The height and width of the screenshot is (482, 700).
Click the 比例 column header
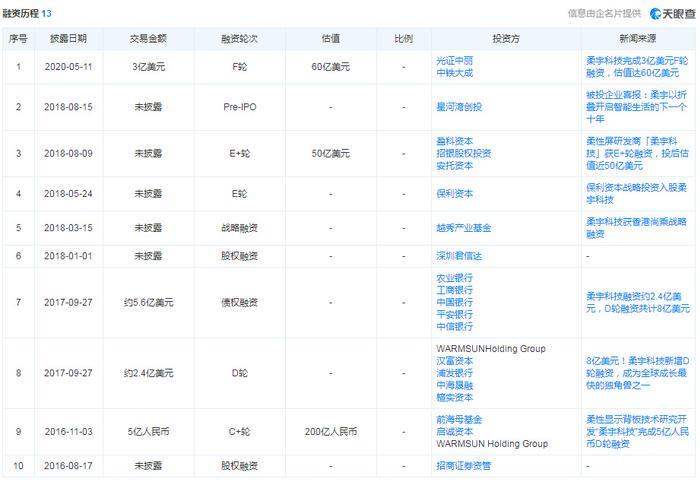(404, 39)
